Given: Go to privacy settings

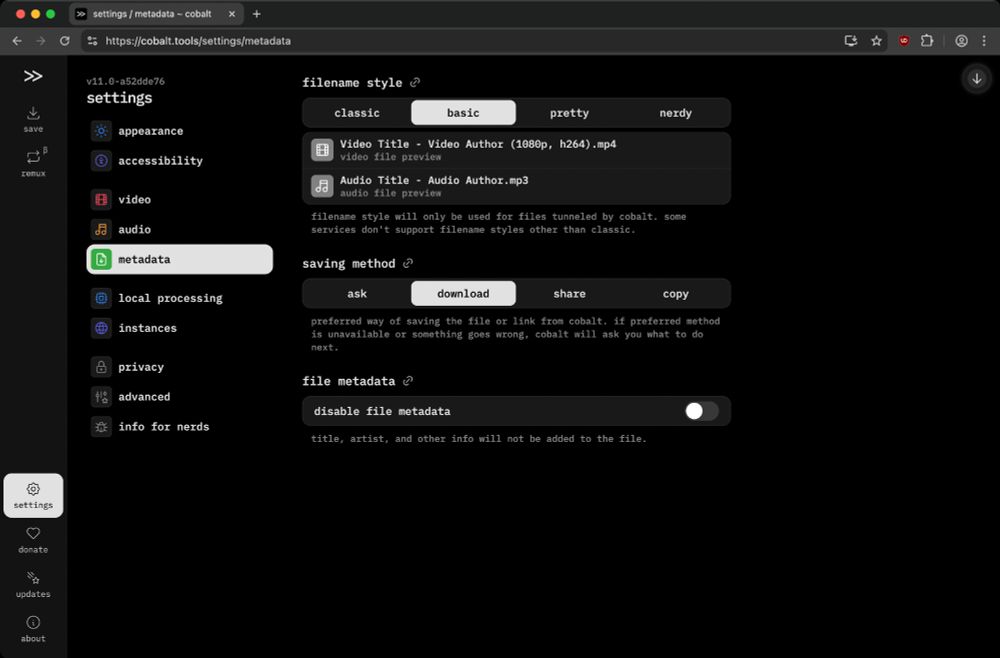Looking at the screenshot, I should 180,367.
